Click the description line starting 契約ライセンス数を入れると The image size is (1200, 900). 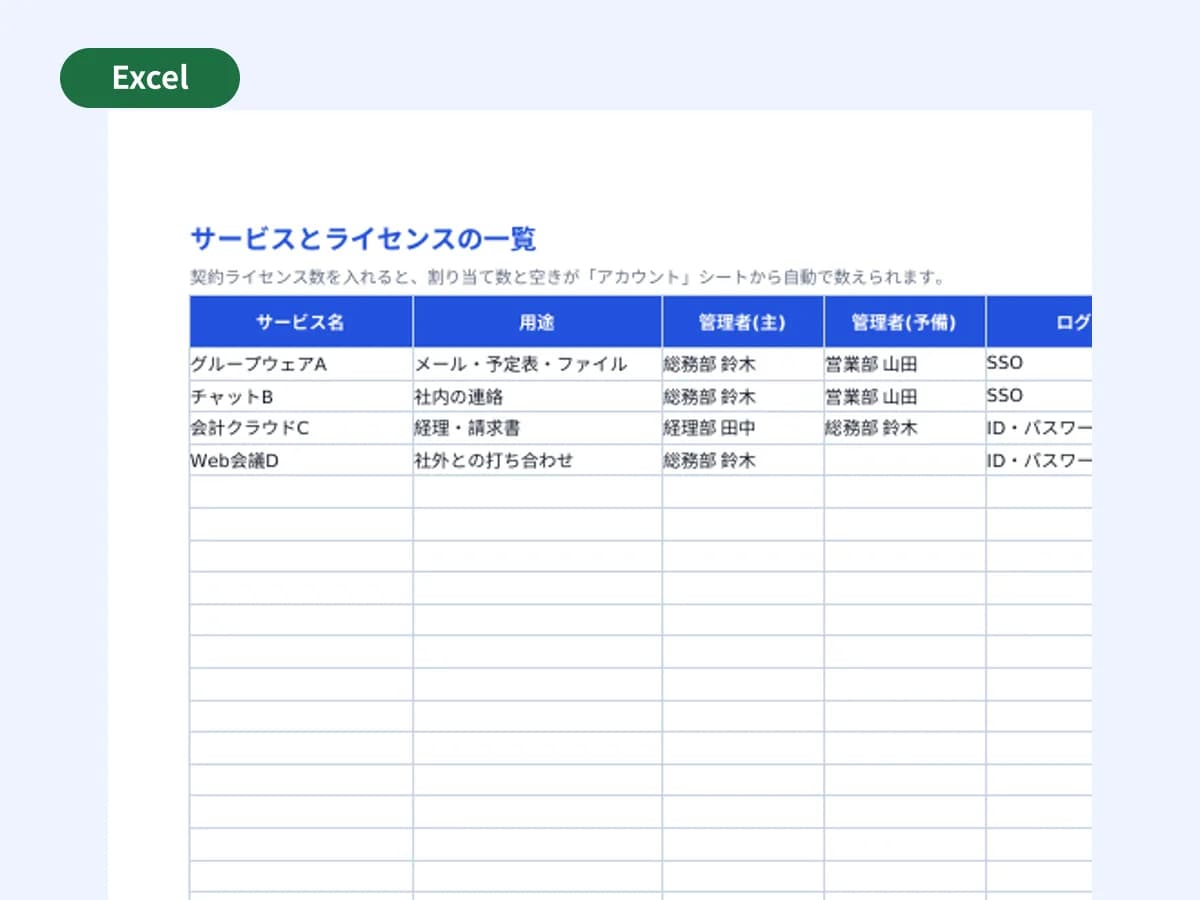[567, 277]
